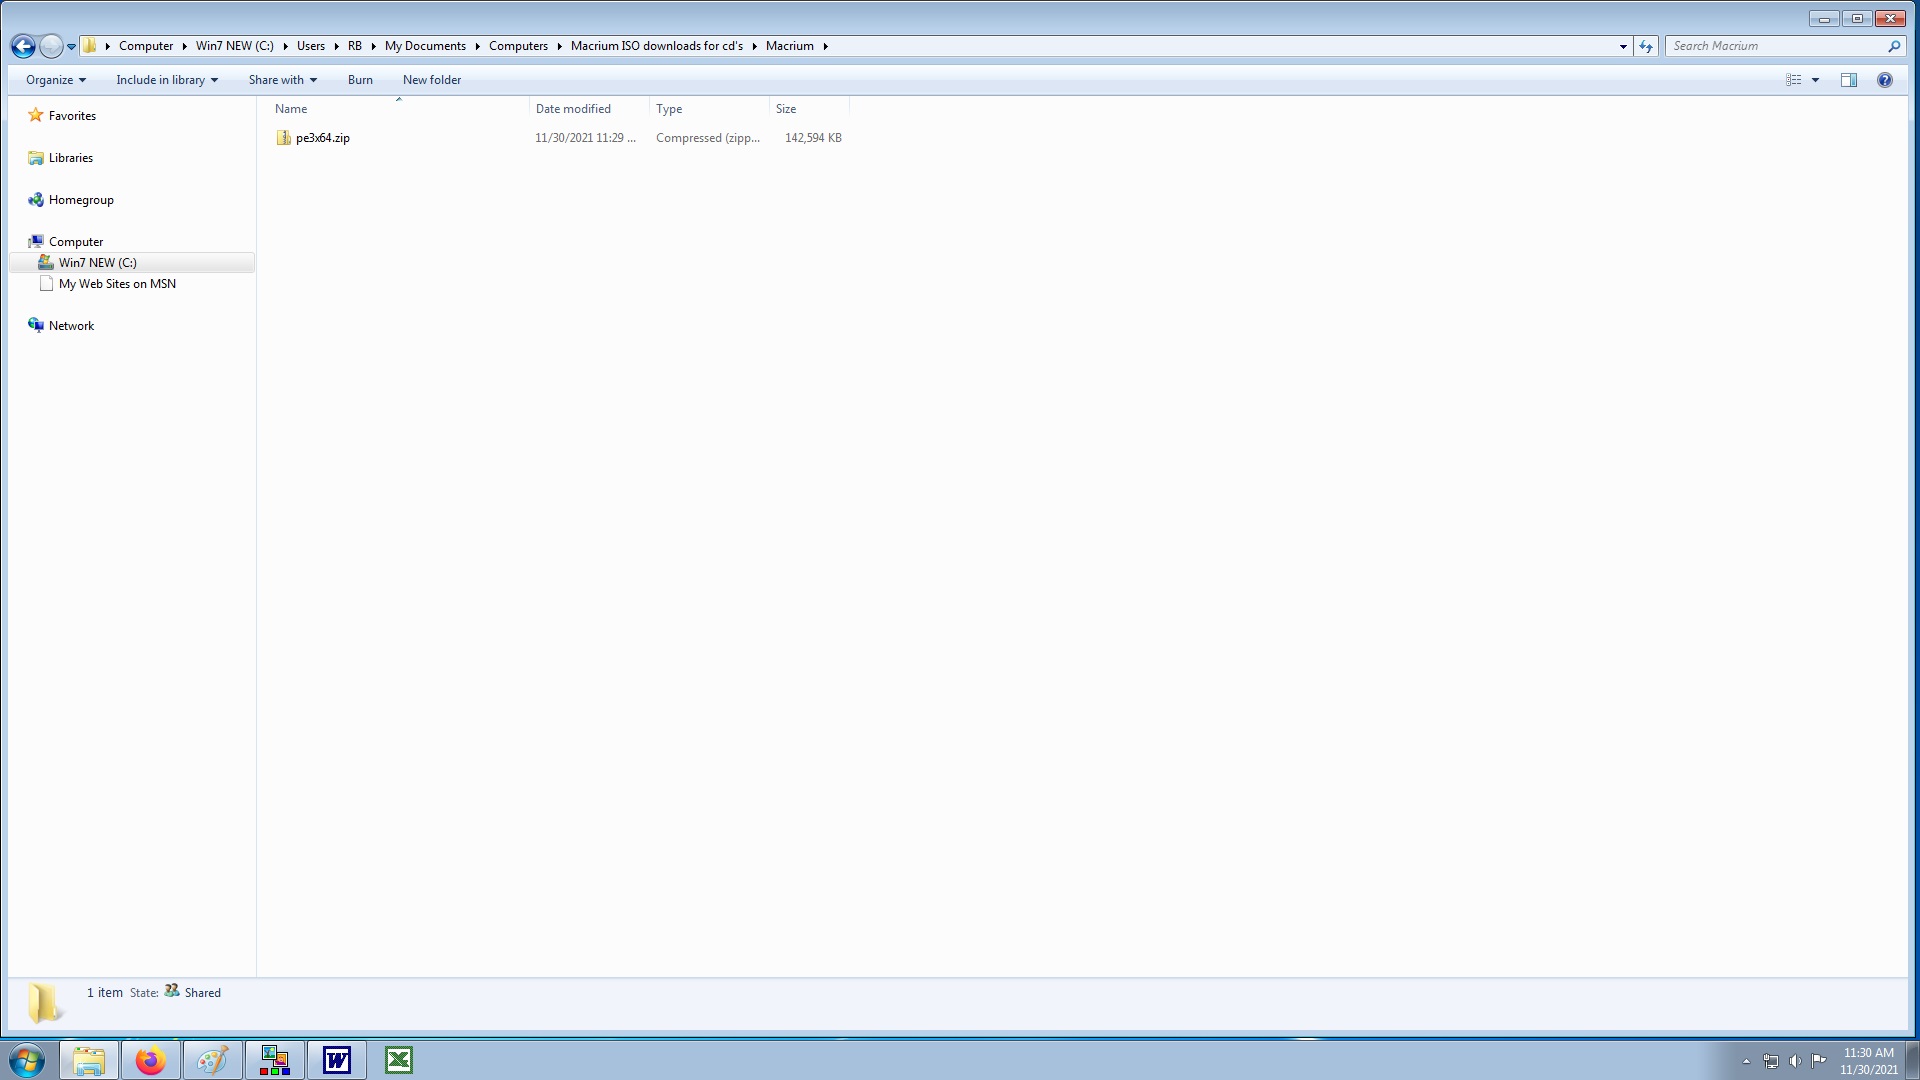
Task: Click the Network icon in sidebar
Action: [x=36, y=325]
